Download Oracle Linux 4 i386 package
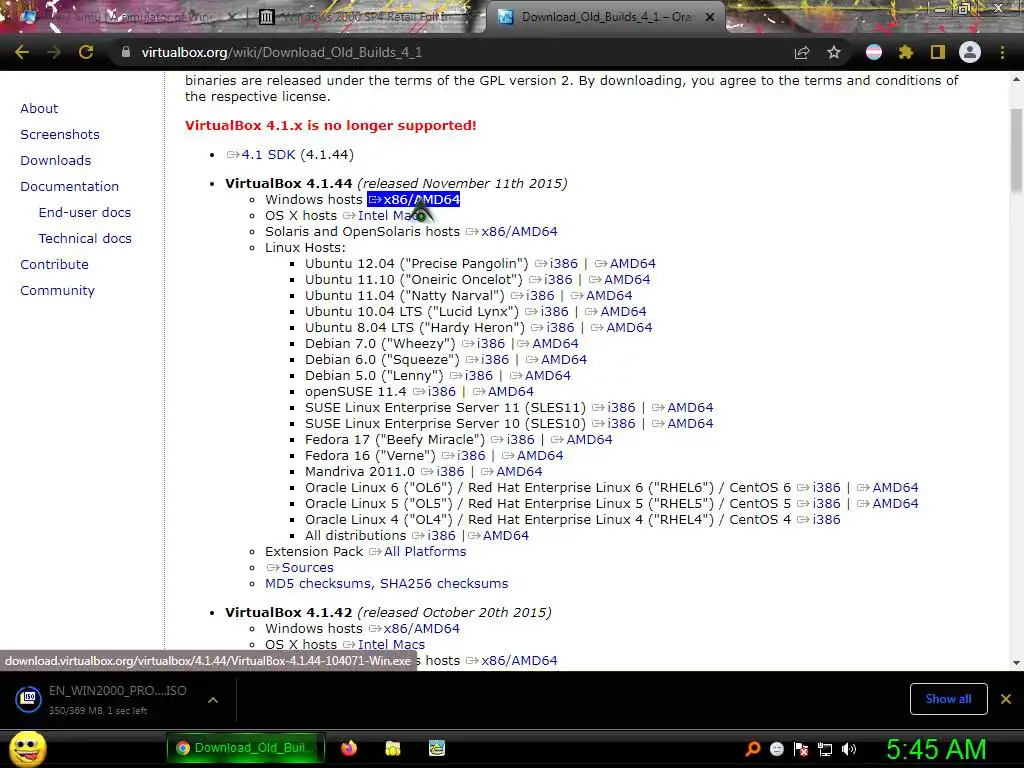 (819, 520)
